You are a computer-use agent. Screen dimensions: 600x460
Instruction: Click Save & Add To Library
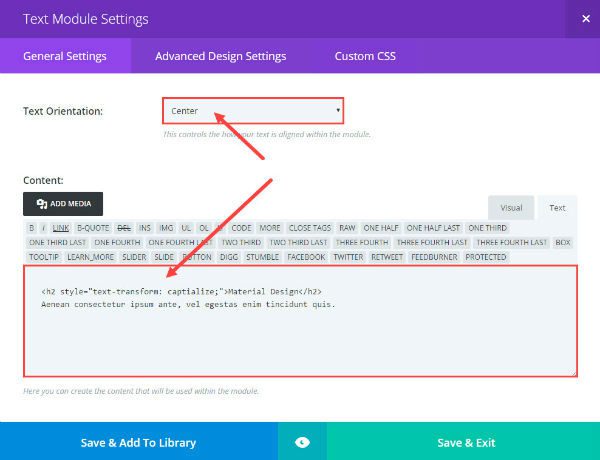(x=138, y=442)
